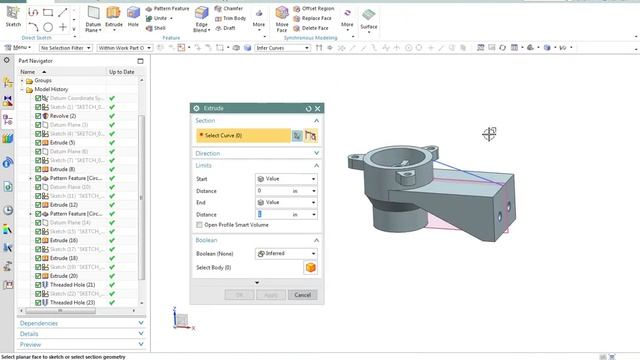This screenshot has height=360, width=640.
Task: Click the Apply button
Action: [271, 295]
